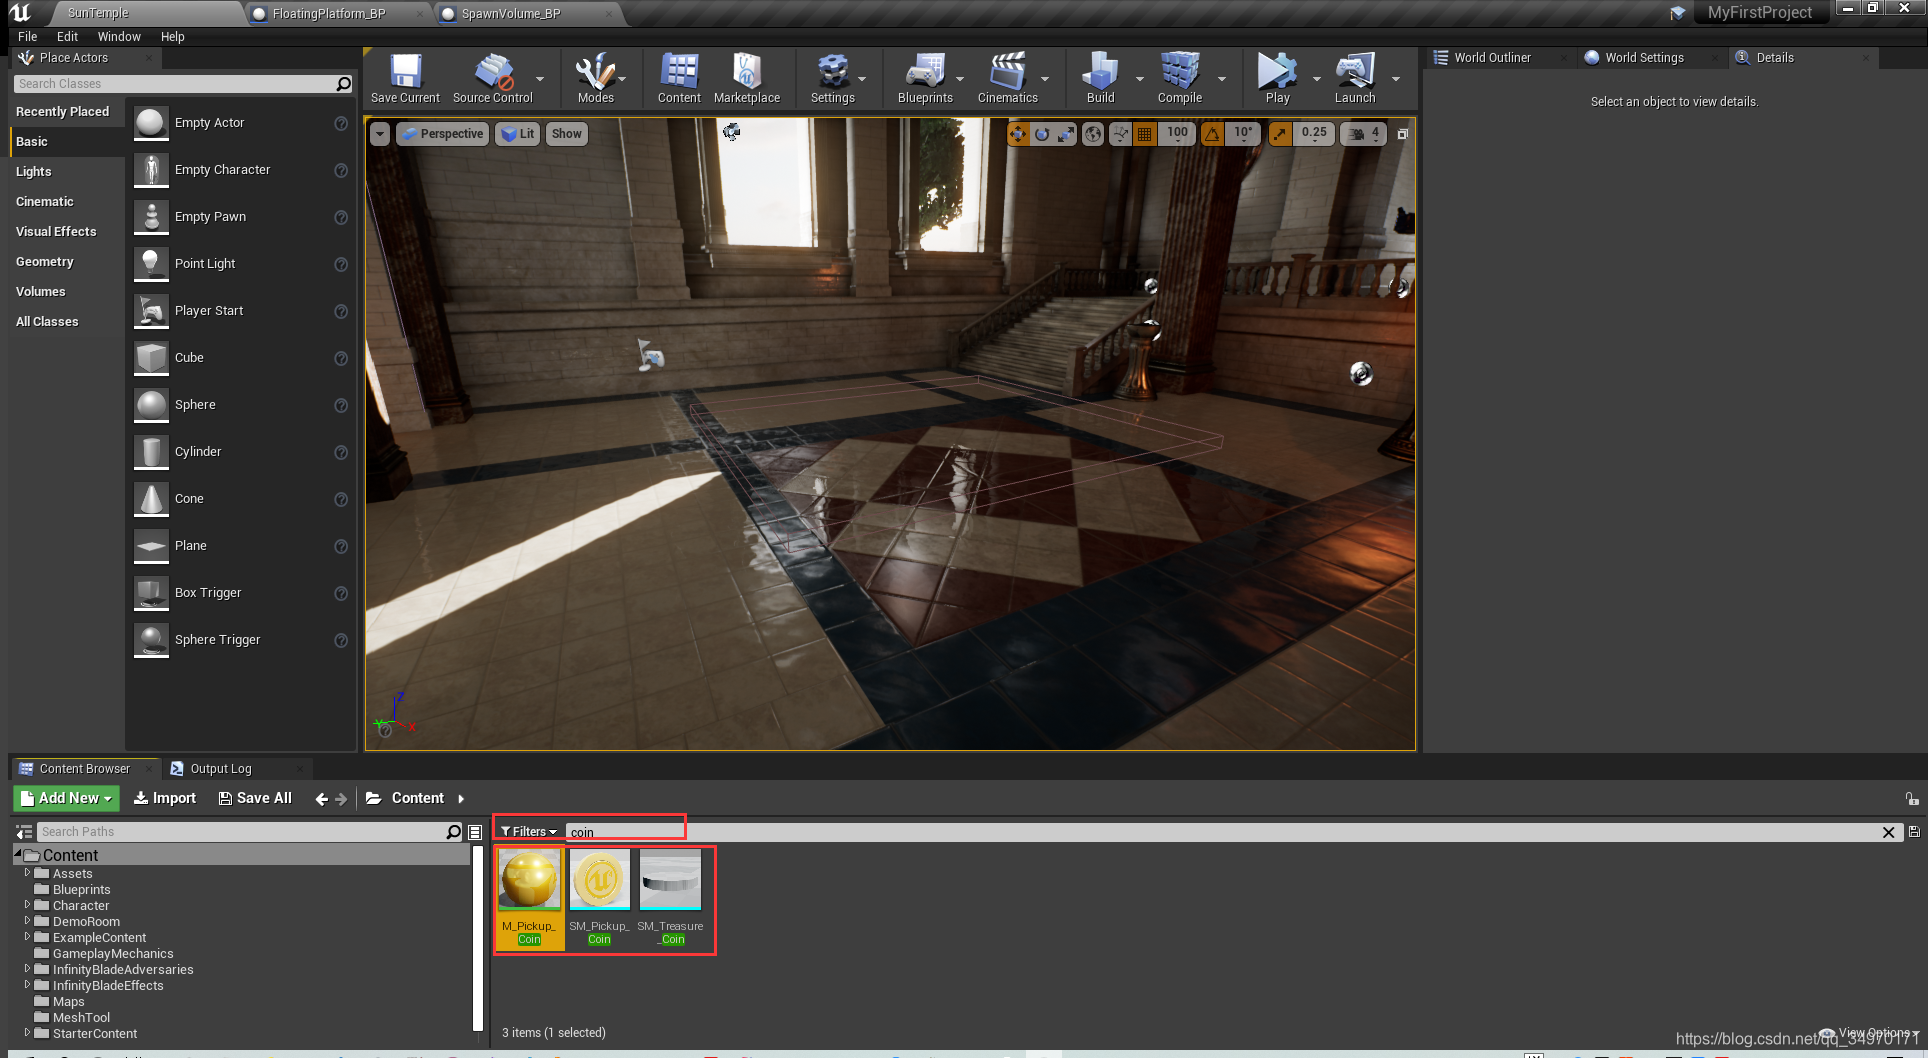Select the rotate transform tool
The width and height of the screenshot is (1928, 1058).
1042,134
